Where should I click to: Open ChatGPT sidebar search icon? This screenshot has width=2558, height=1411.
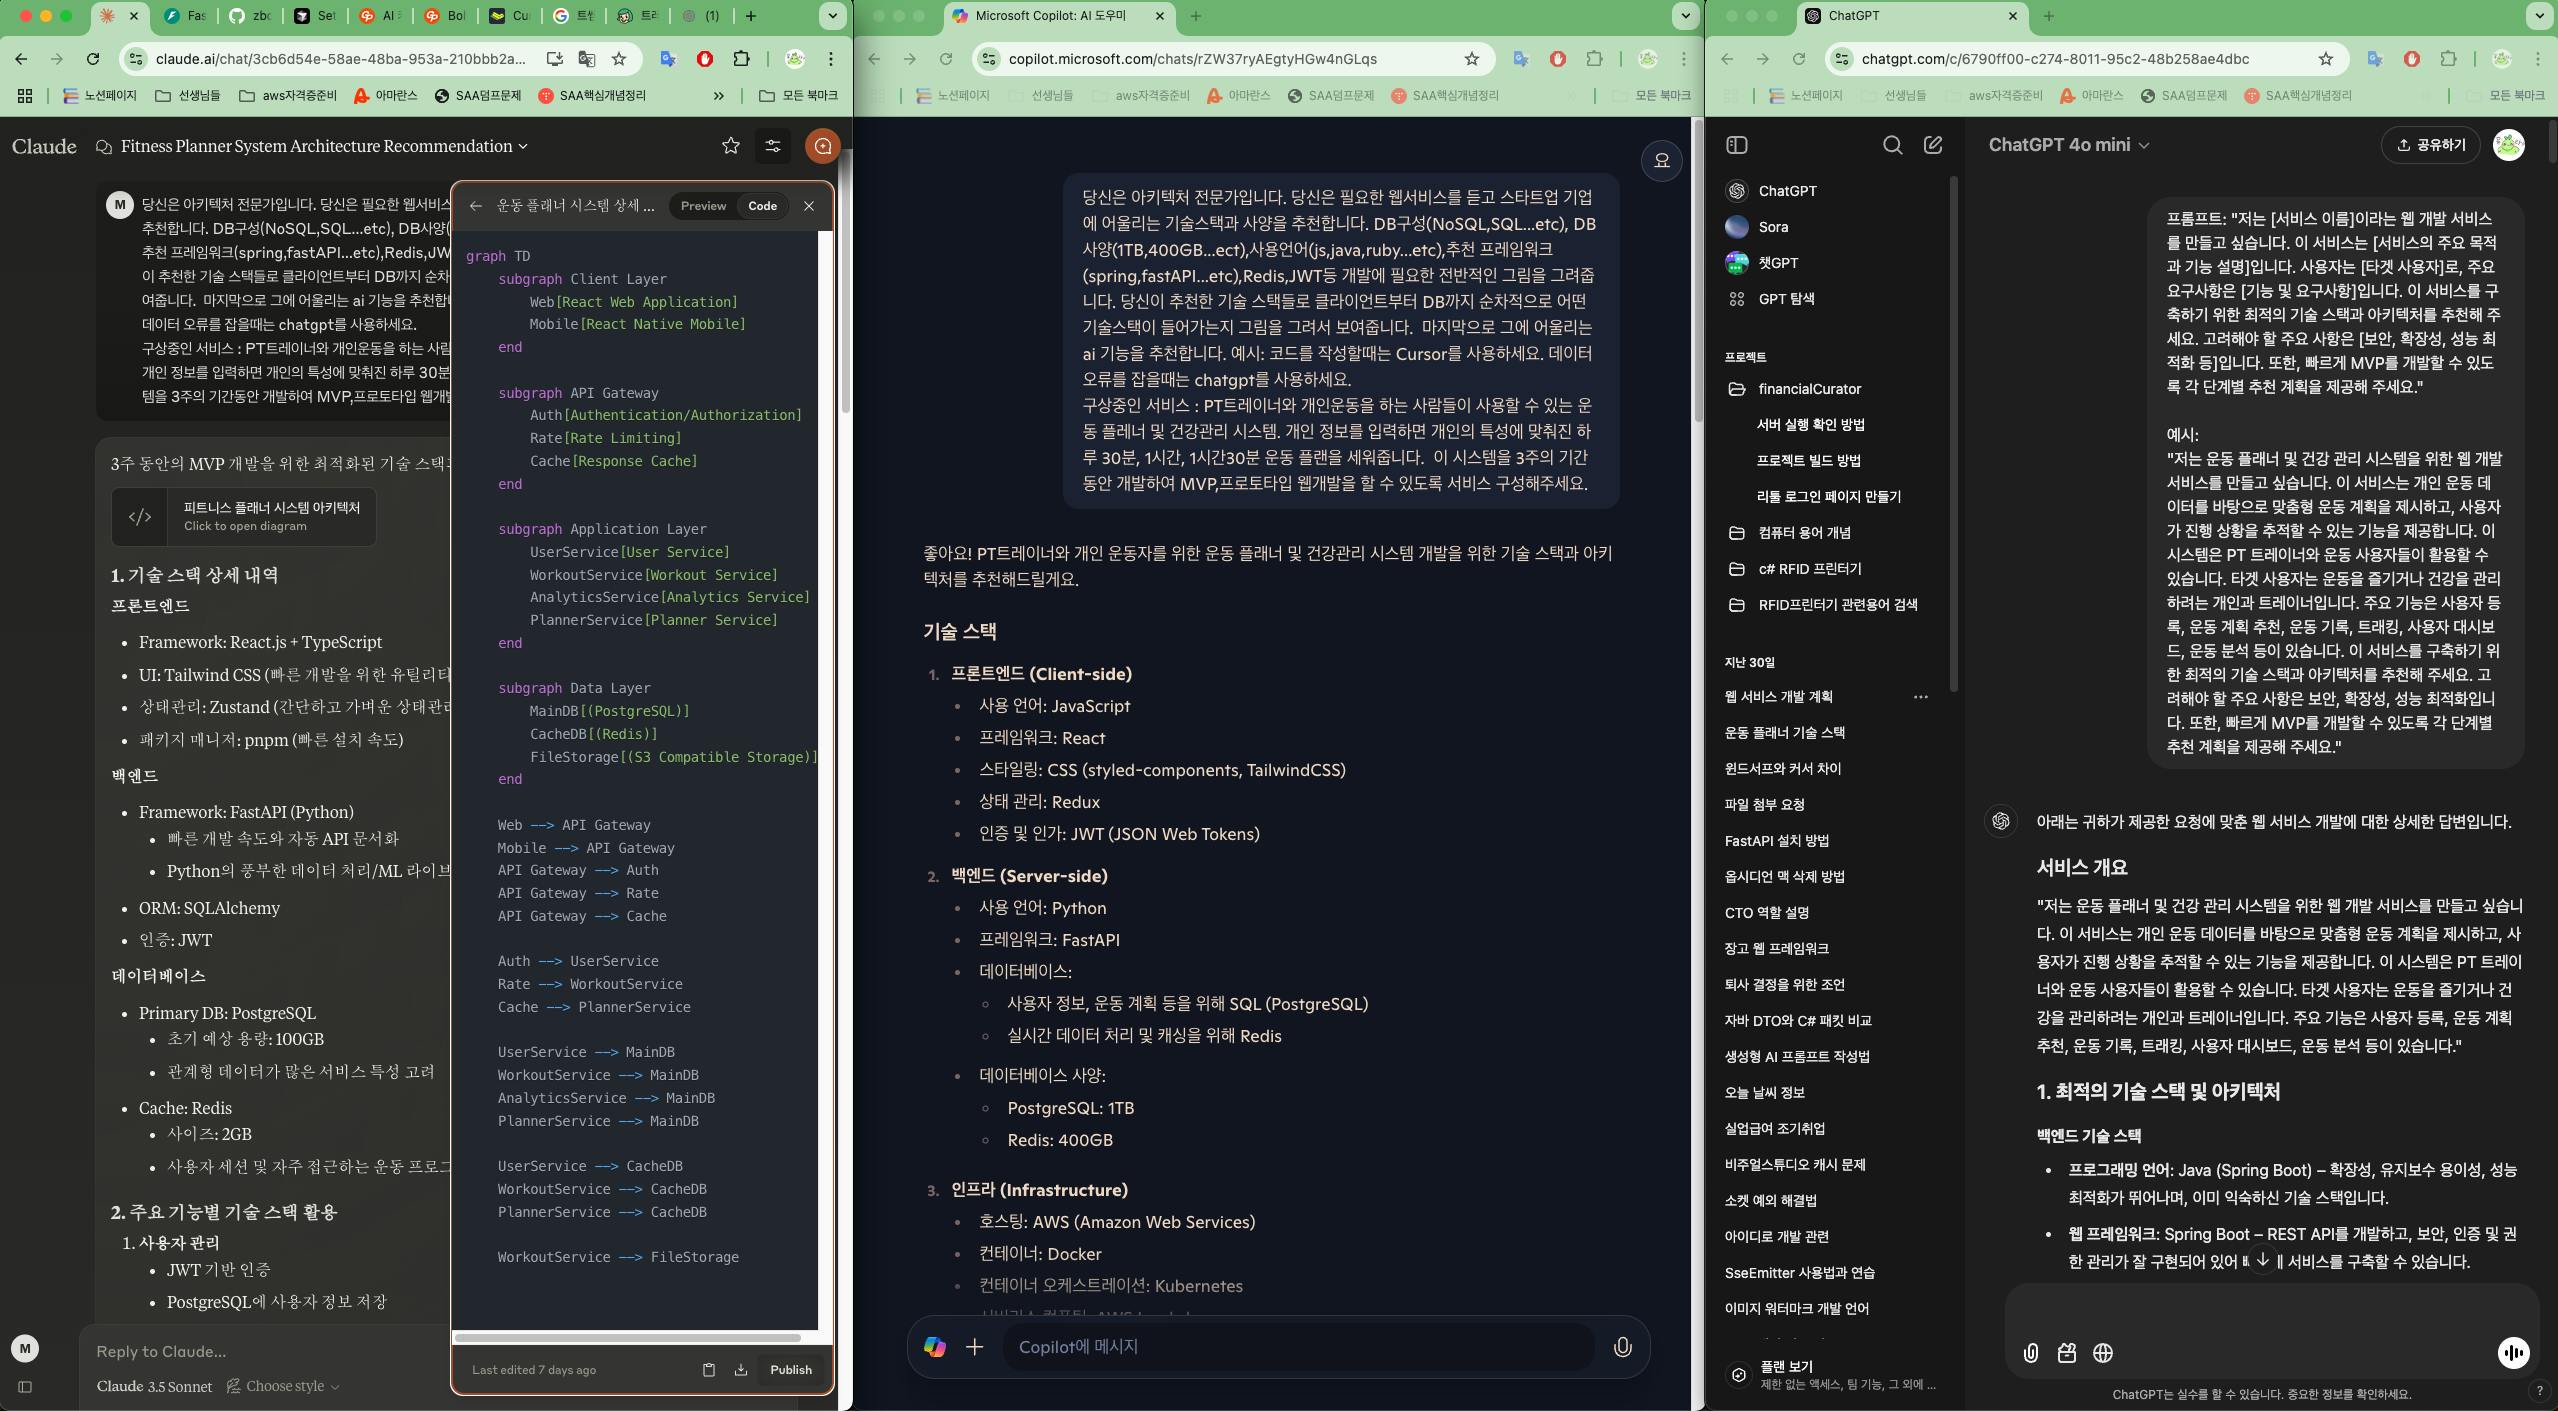[x=1892, y=145]
